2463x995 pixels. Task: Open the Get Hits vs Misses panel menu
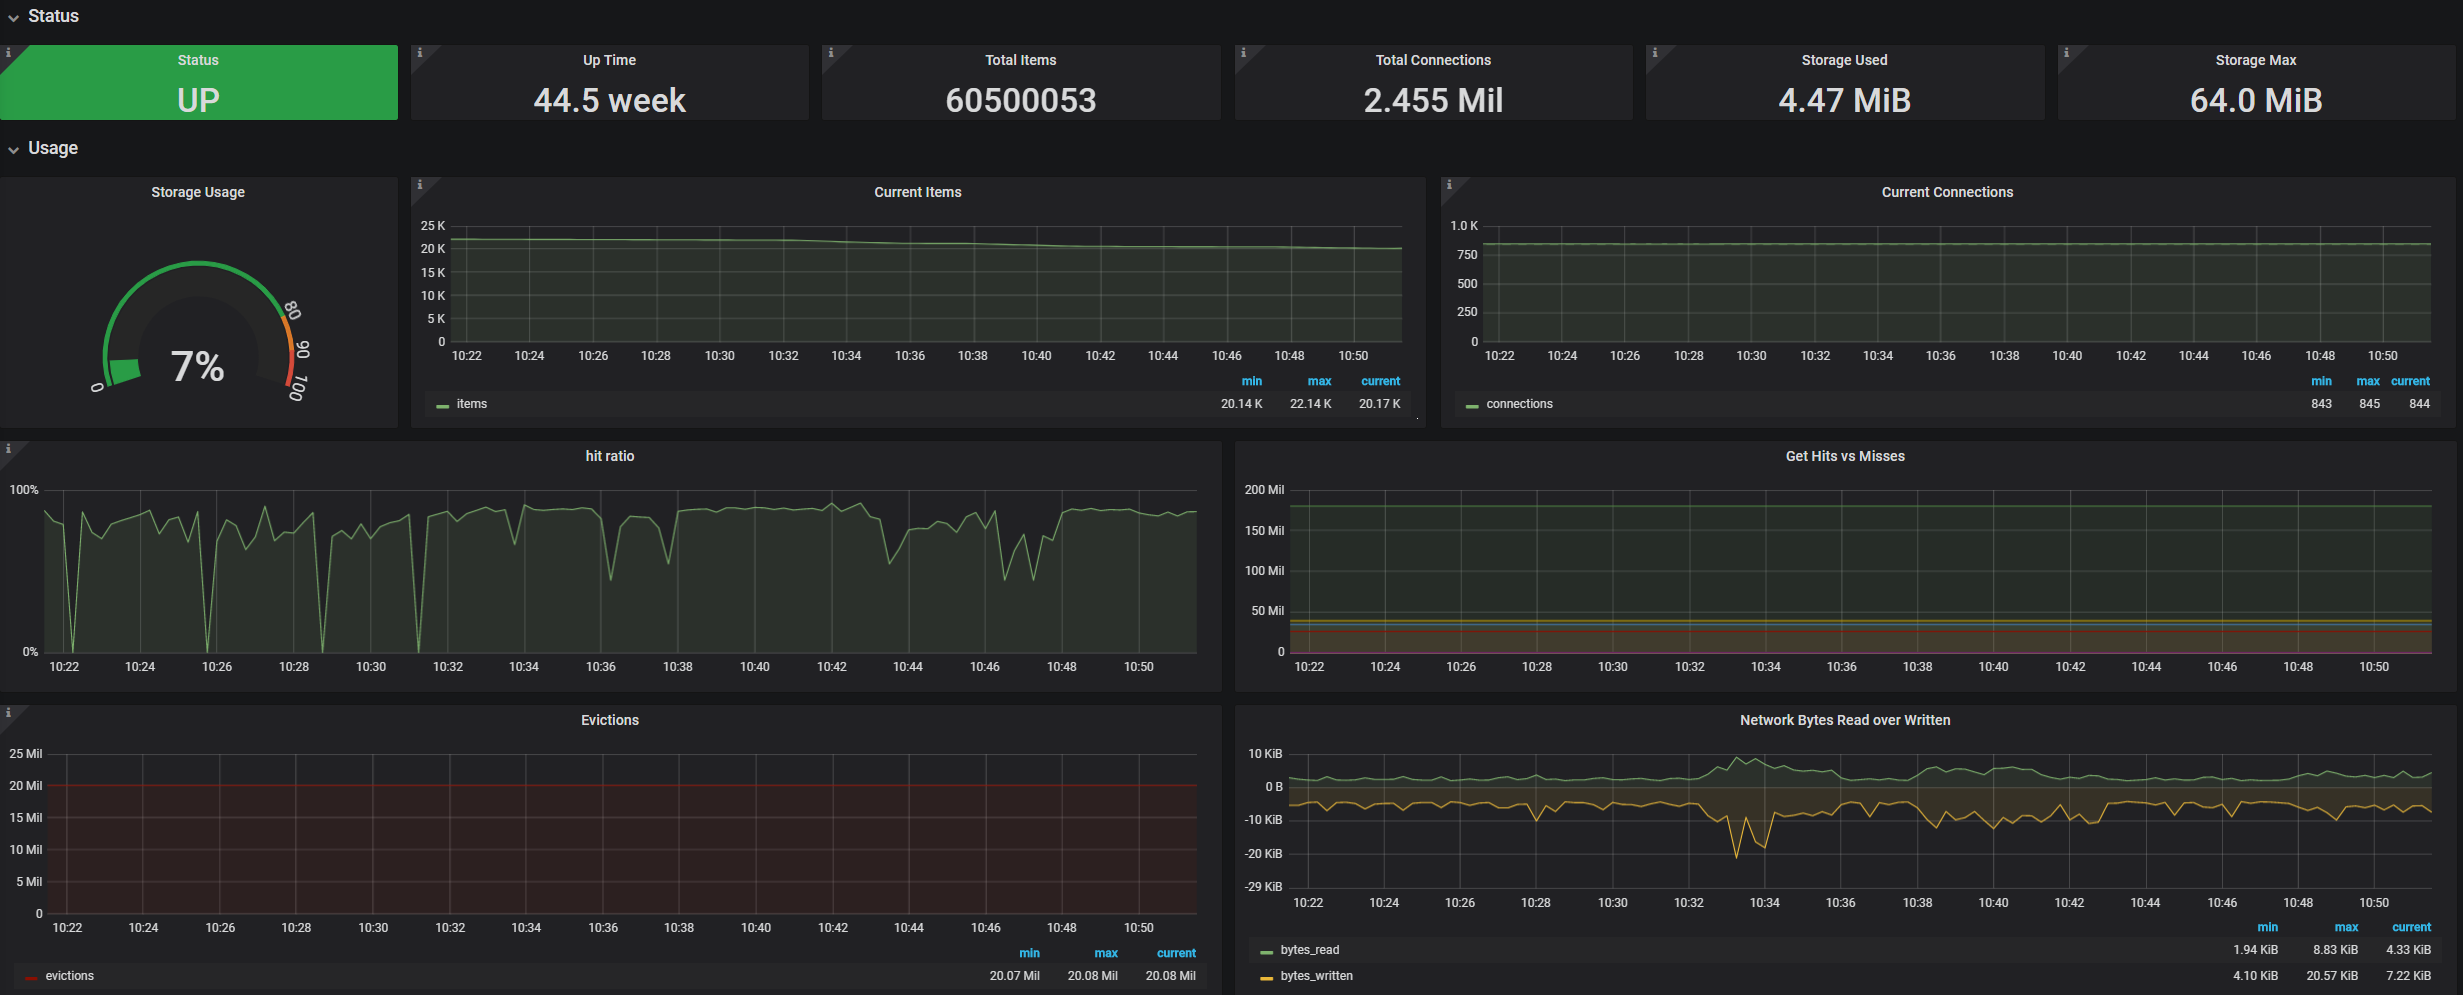[1845, 455]
